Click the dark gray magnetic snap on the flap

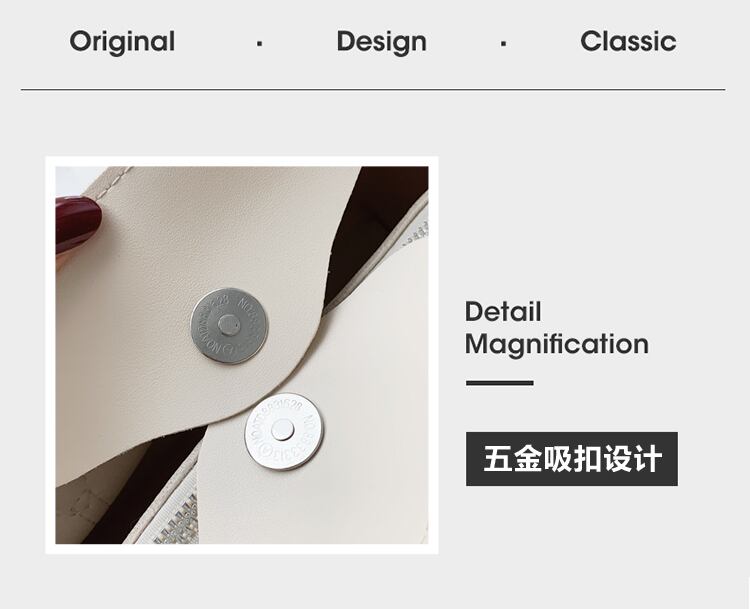click(229, 325)
